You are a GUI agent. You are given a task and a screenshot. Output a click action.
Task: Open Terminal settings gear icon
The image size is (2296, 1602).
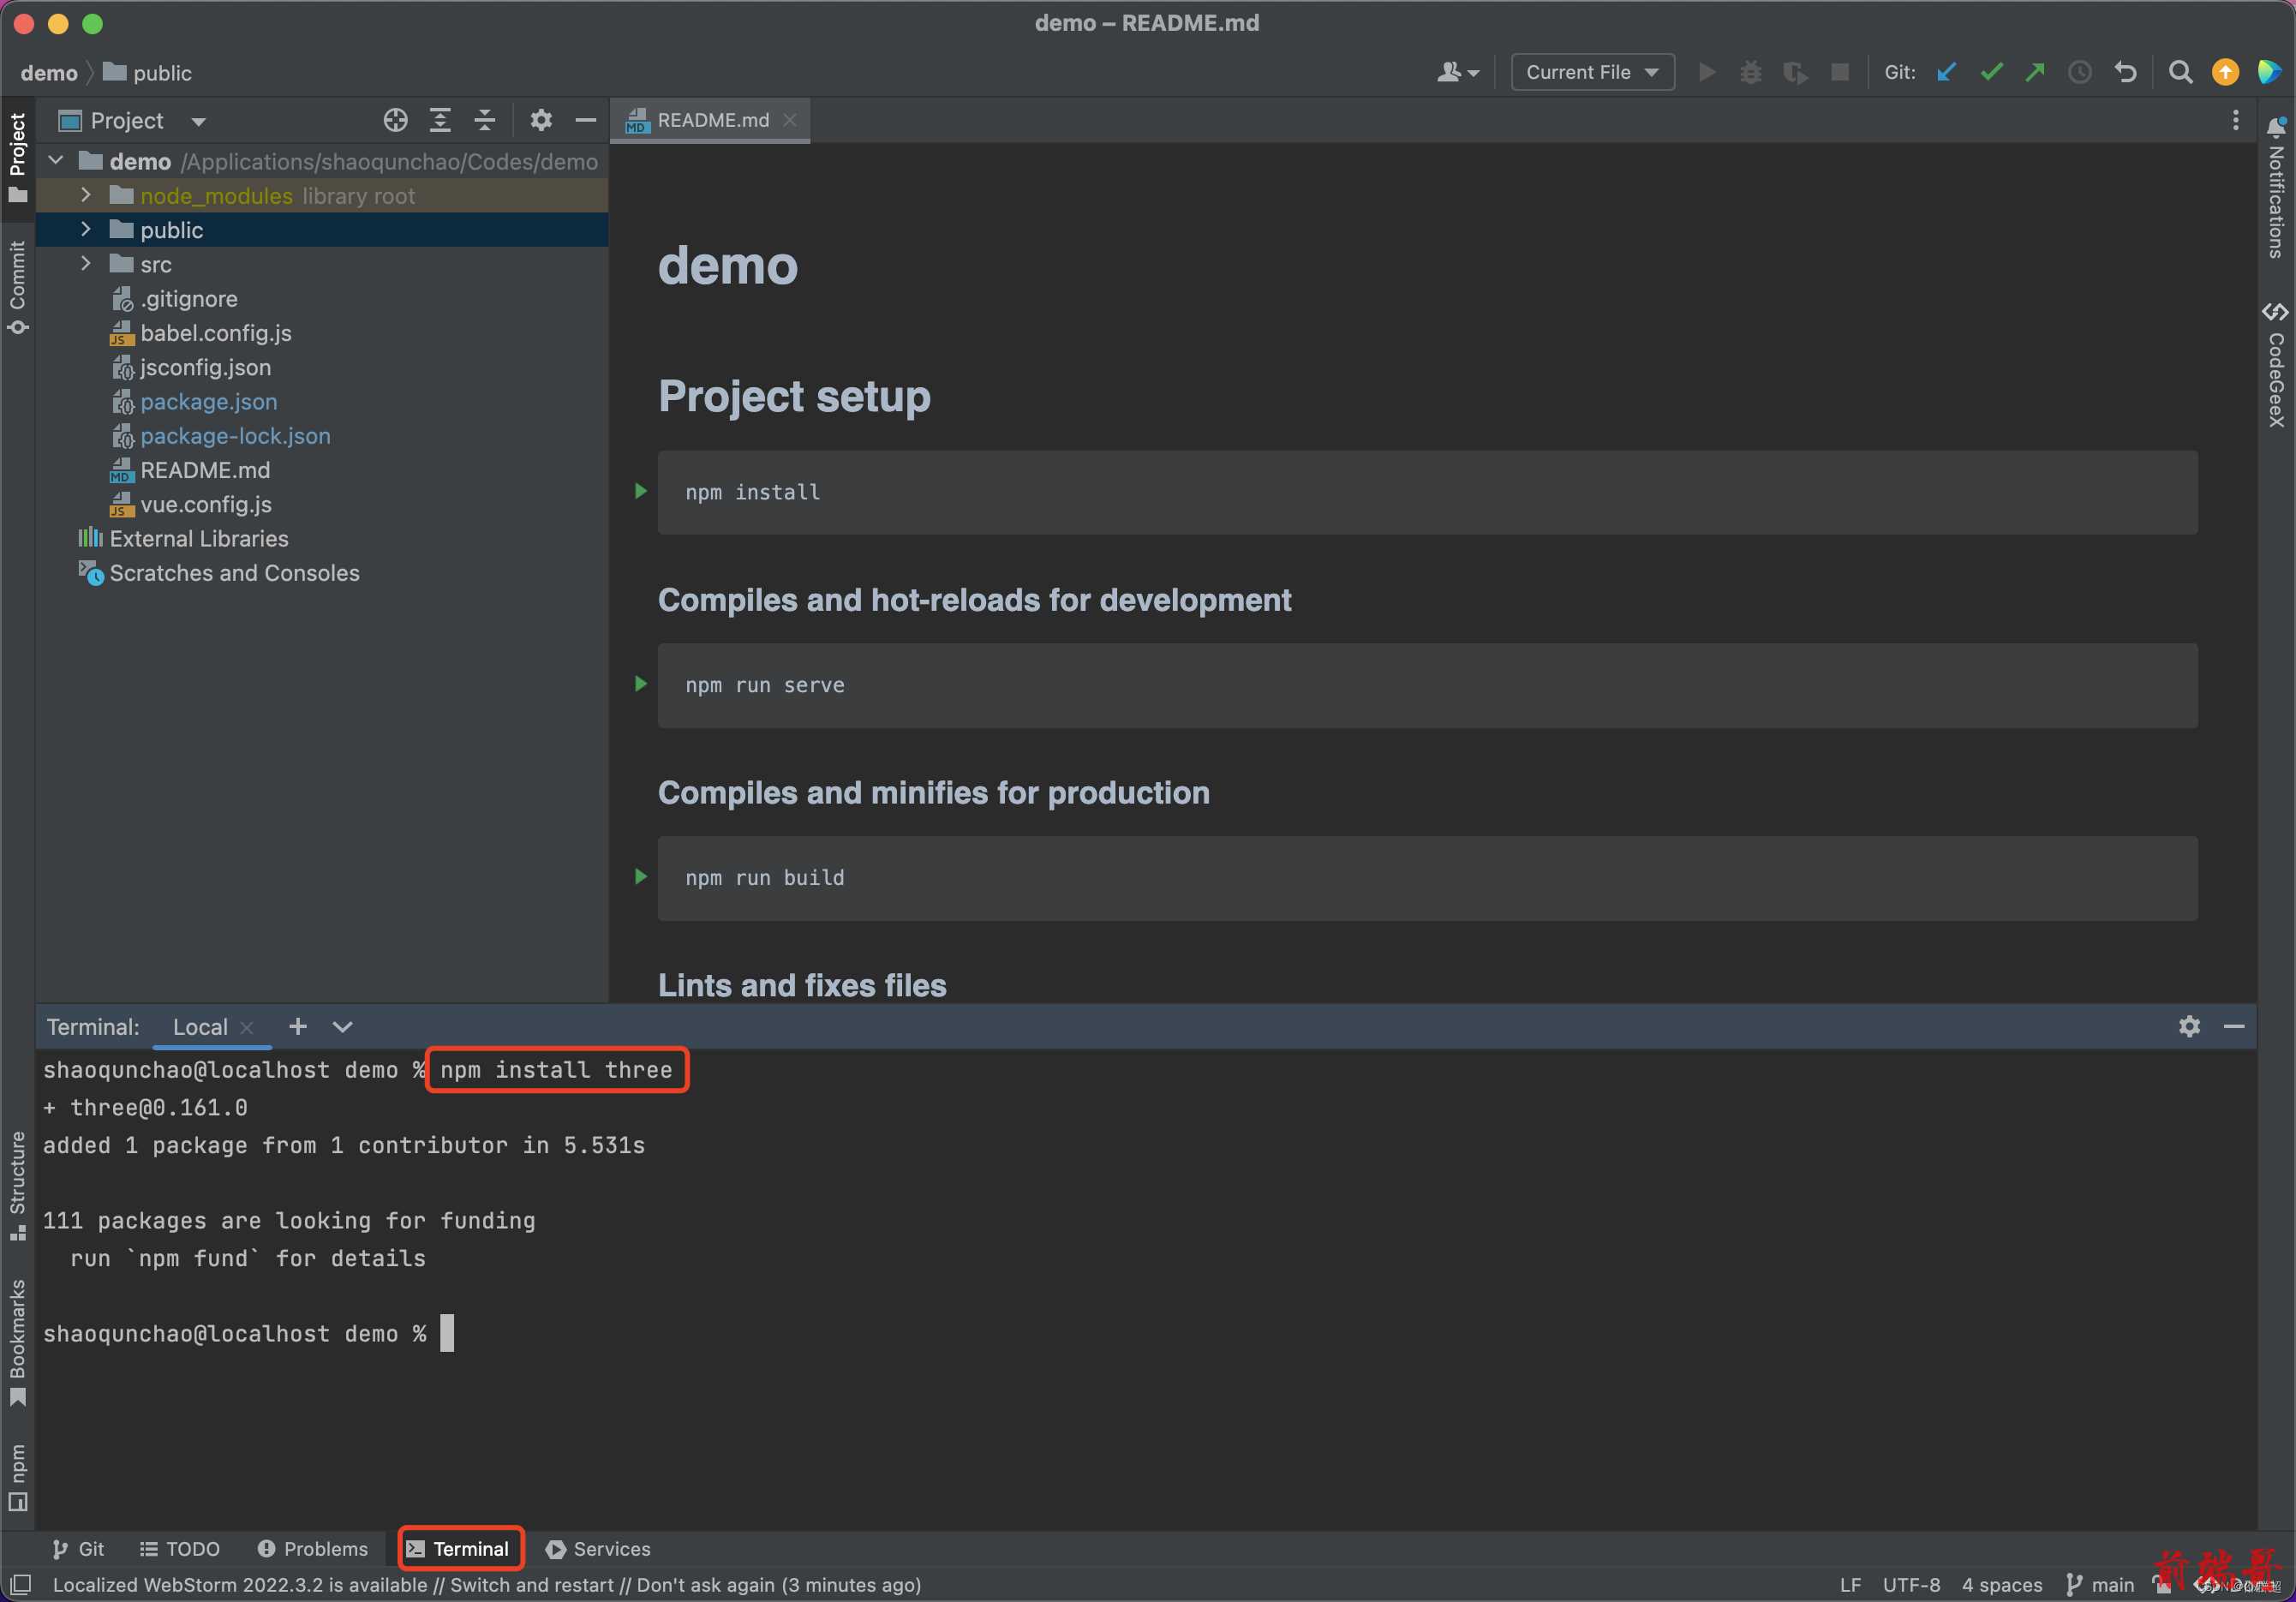pos(2189,1027)
